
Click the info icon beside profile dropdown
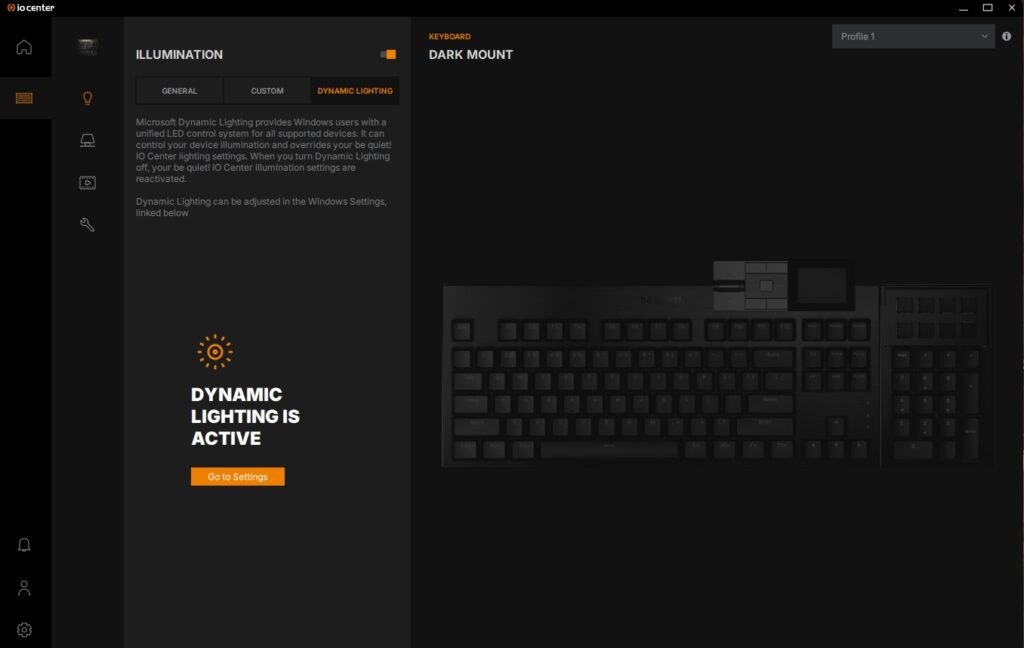coord(1006,37)
